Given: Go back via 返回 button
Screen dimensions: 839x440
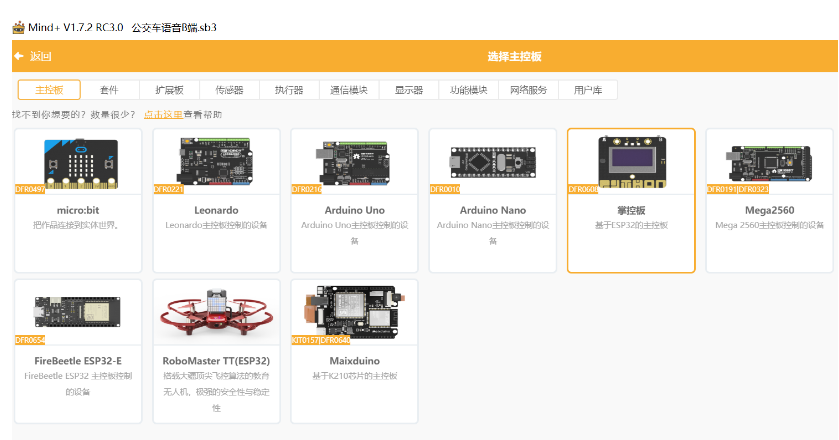Looking at the screenshot, I should [40, 56].
